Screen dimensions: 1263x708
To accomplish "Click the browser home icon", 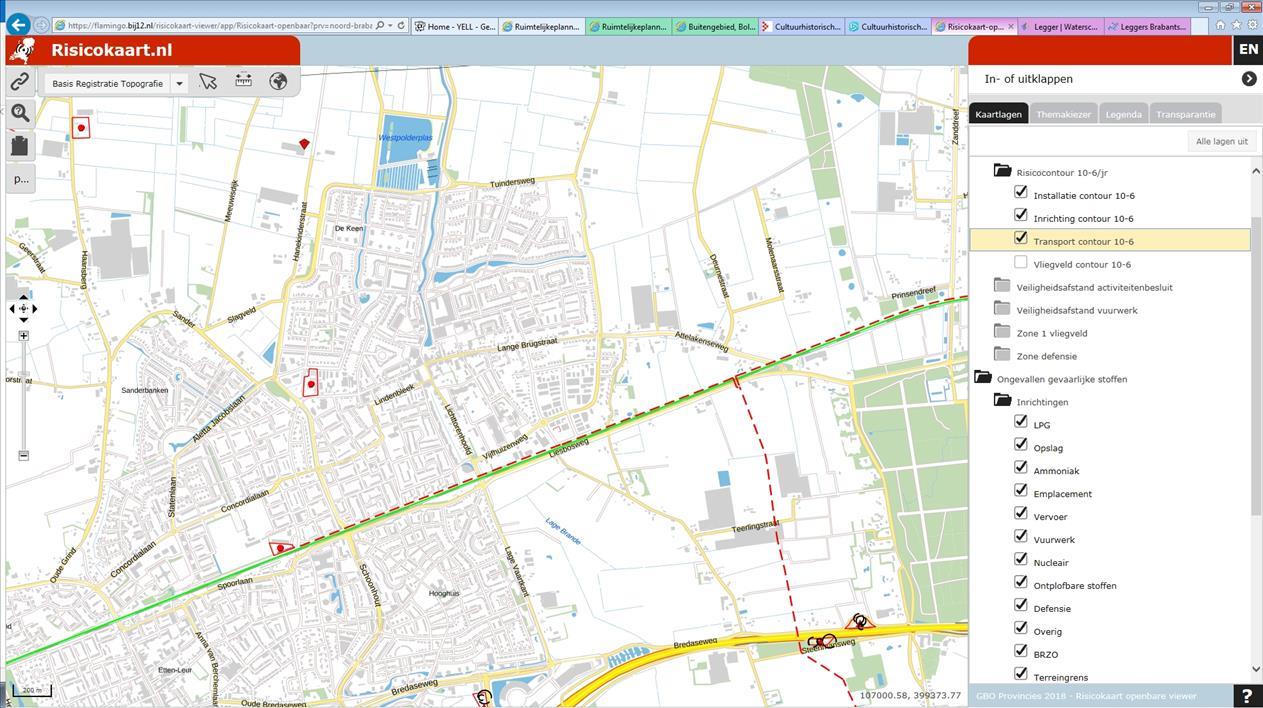I will click(x=1220, y=25).
